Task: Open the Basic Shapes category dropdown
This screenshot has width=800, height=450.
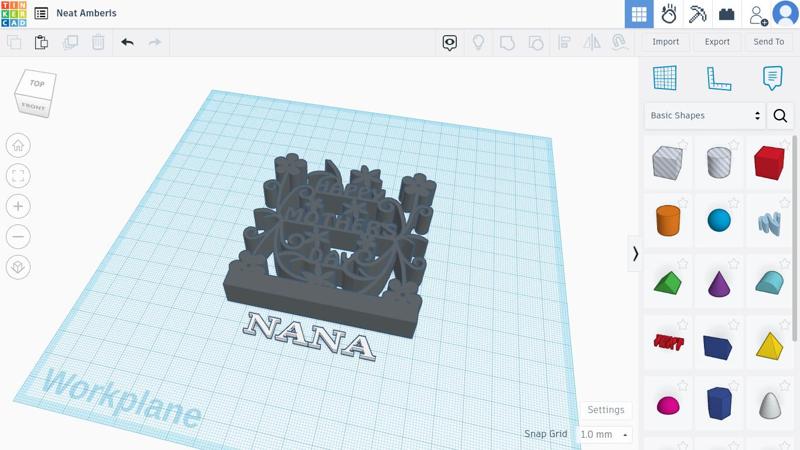Action: click(x=705, y=116)
